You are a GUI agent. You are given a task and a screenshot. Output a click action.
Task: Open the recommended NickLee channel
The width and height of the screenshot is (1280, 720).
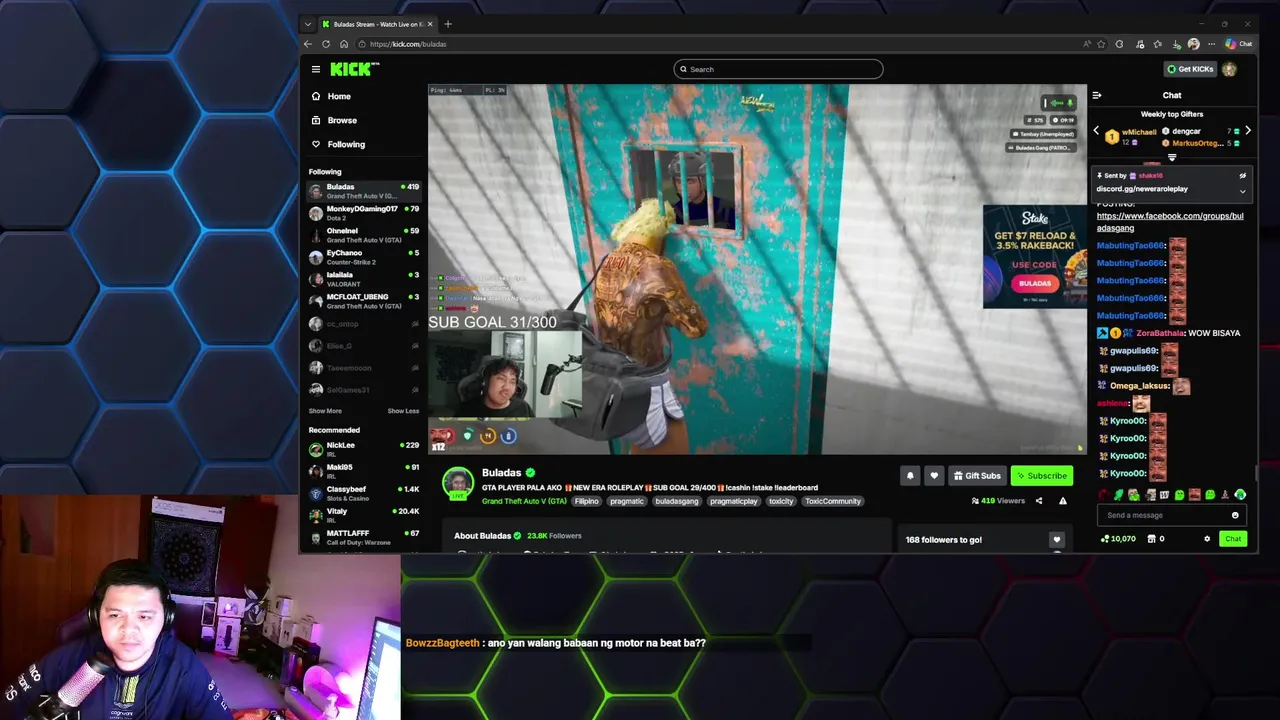pos(364,449)
